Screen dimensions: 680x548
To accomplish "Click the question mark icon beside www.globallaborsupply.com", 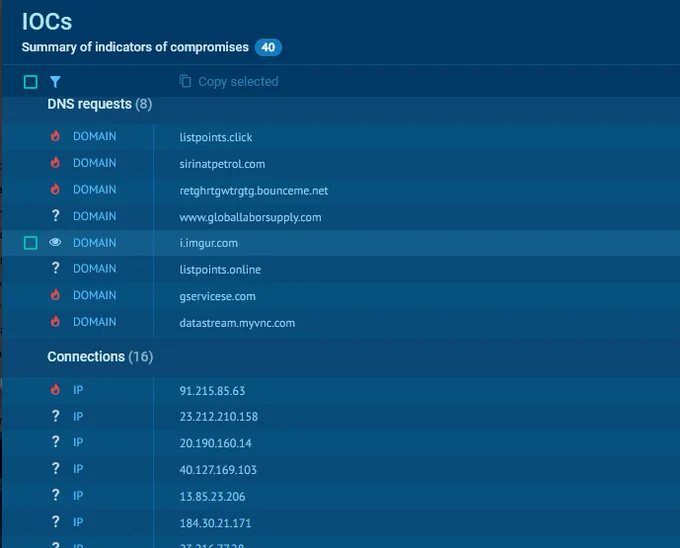I will 55,216.
